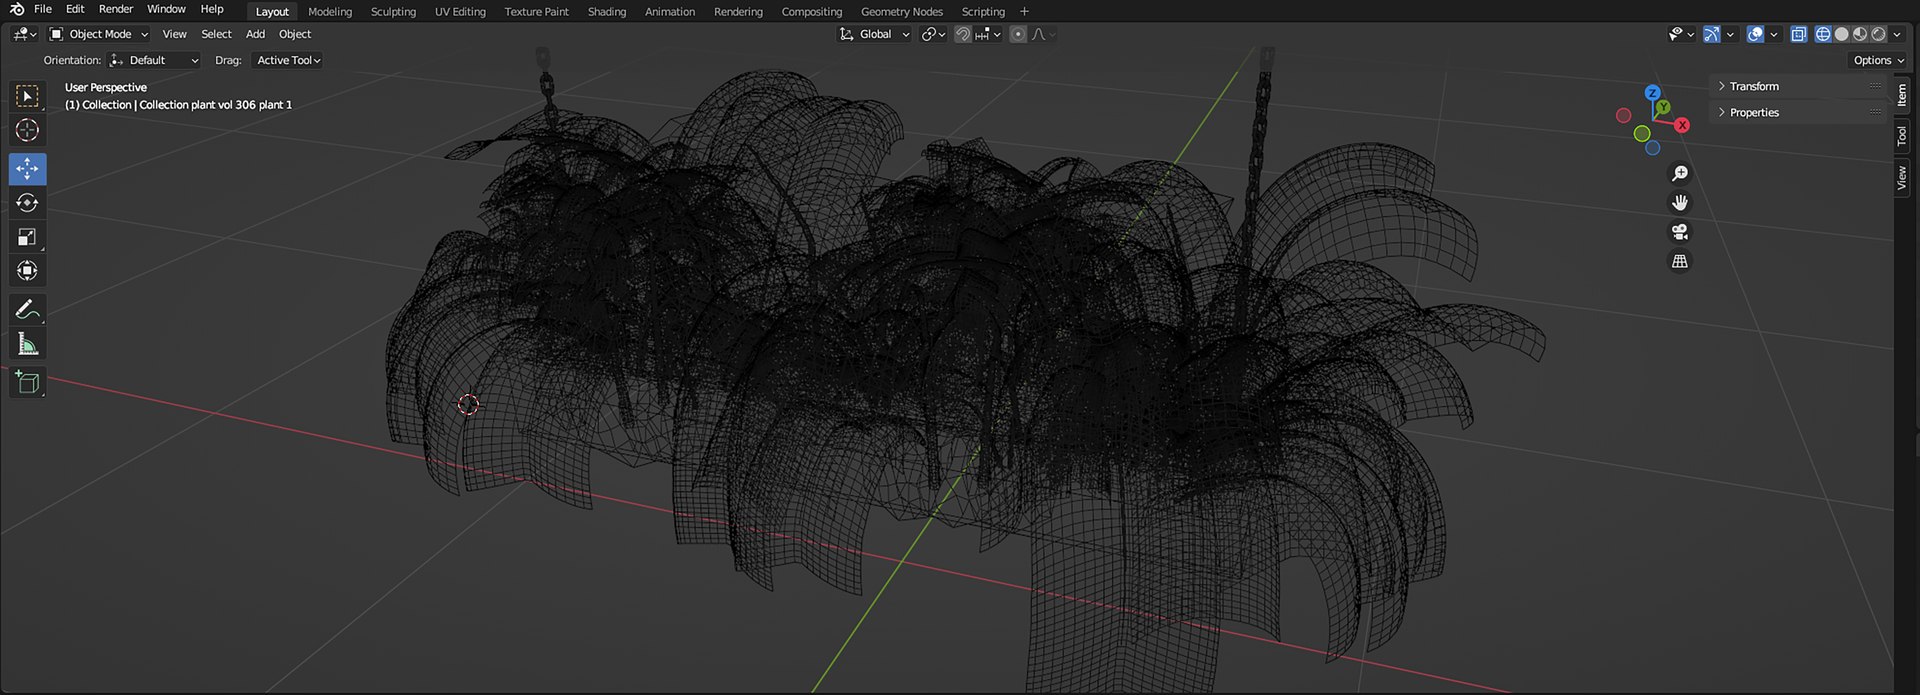The image size is (1920, 695).
Task: Select the Measure tool
Action: (27, 344)
